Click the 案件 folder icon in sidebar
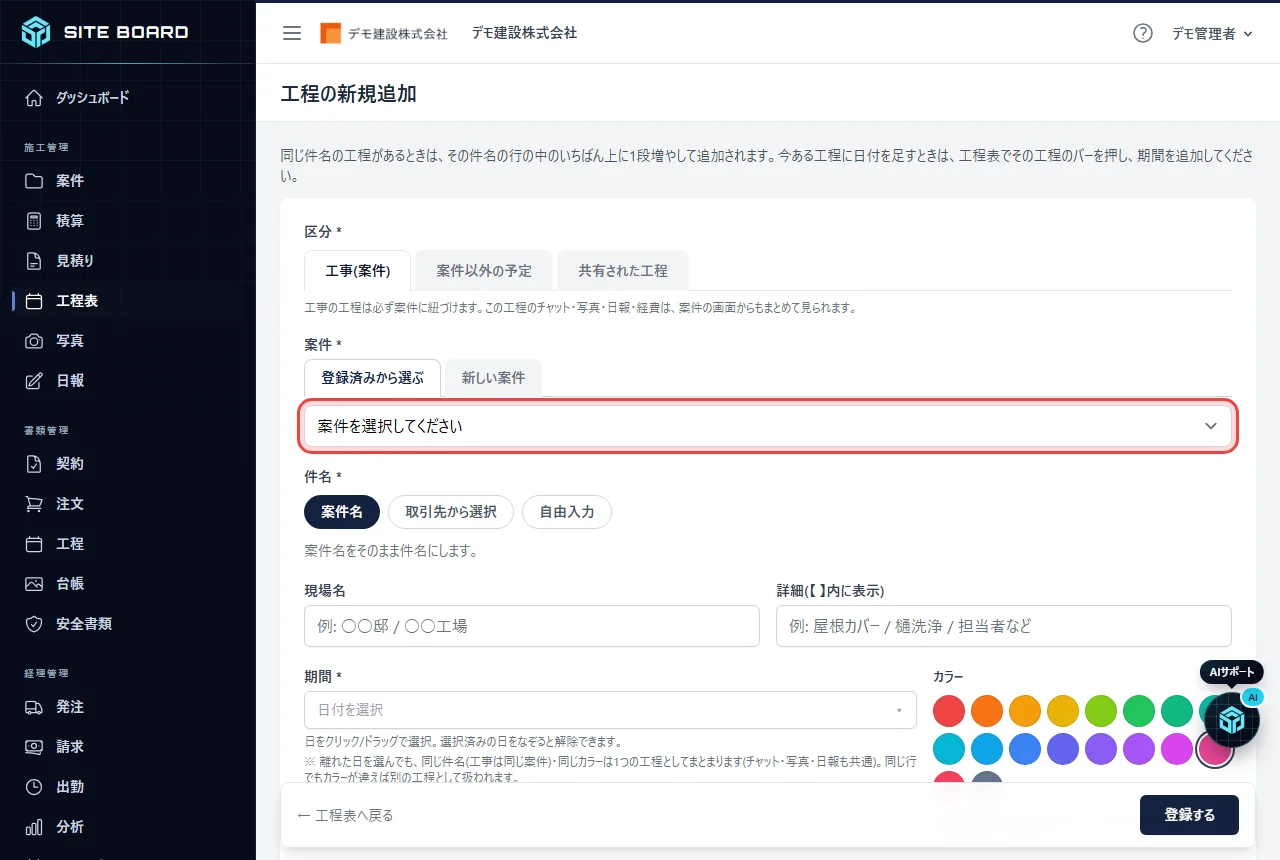Image resolution: width=1280 pixels, height=860 pixels. [x=34, y=181]
